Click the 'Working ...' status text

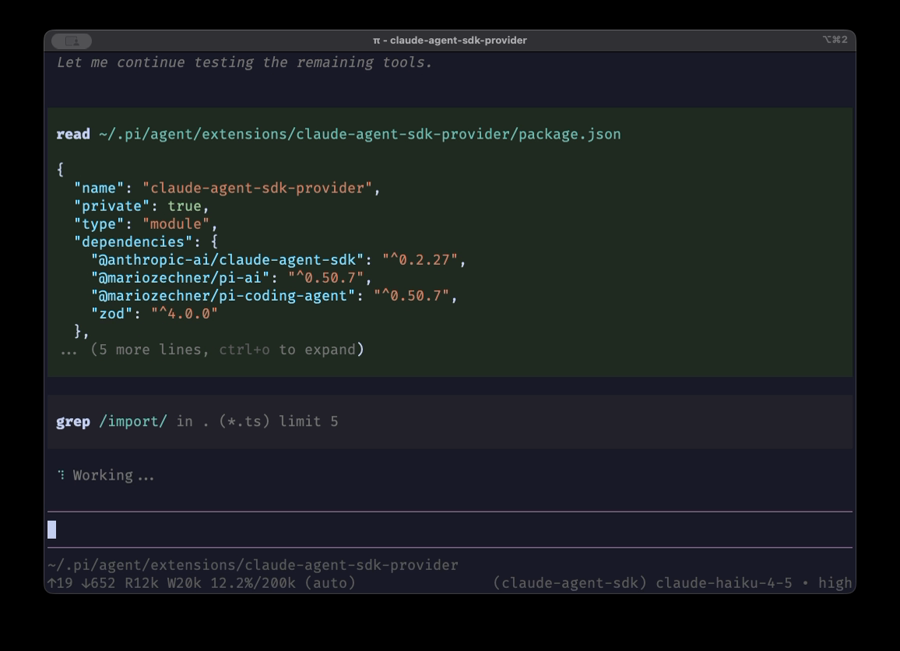(x=113, y=475)
